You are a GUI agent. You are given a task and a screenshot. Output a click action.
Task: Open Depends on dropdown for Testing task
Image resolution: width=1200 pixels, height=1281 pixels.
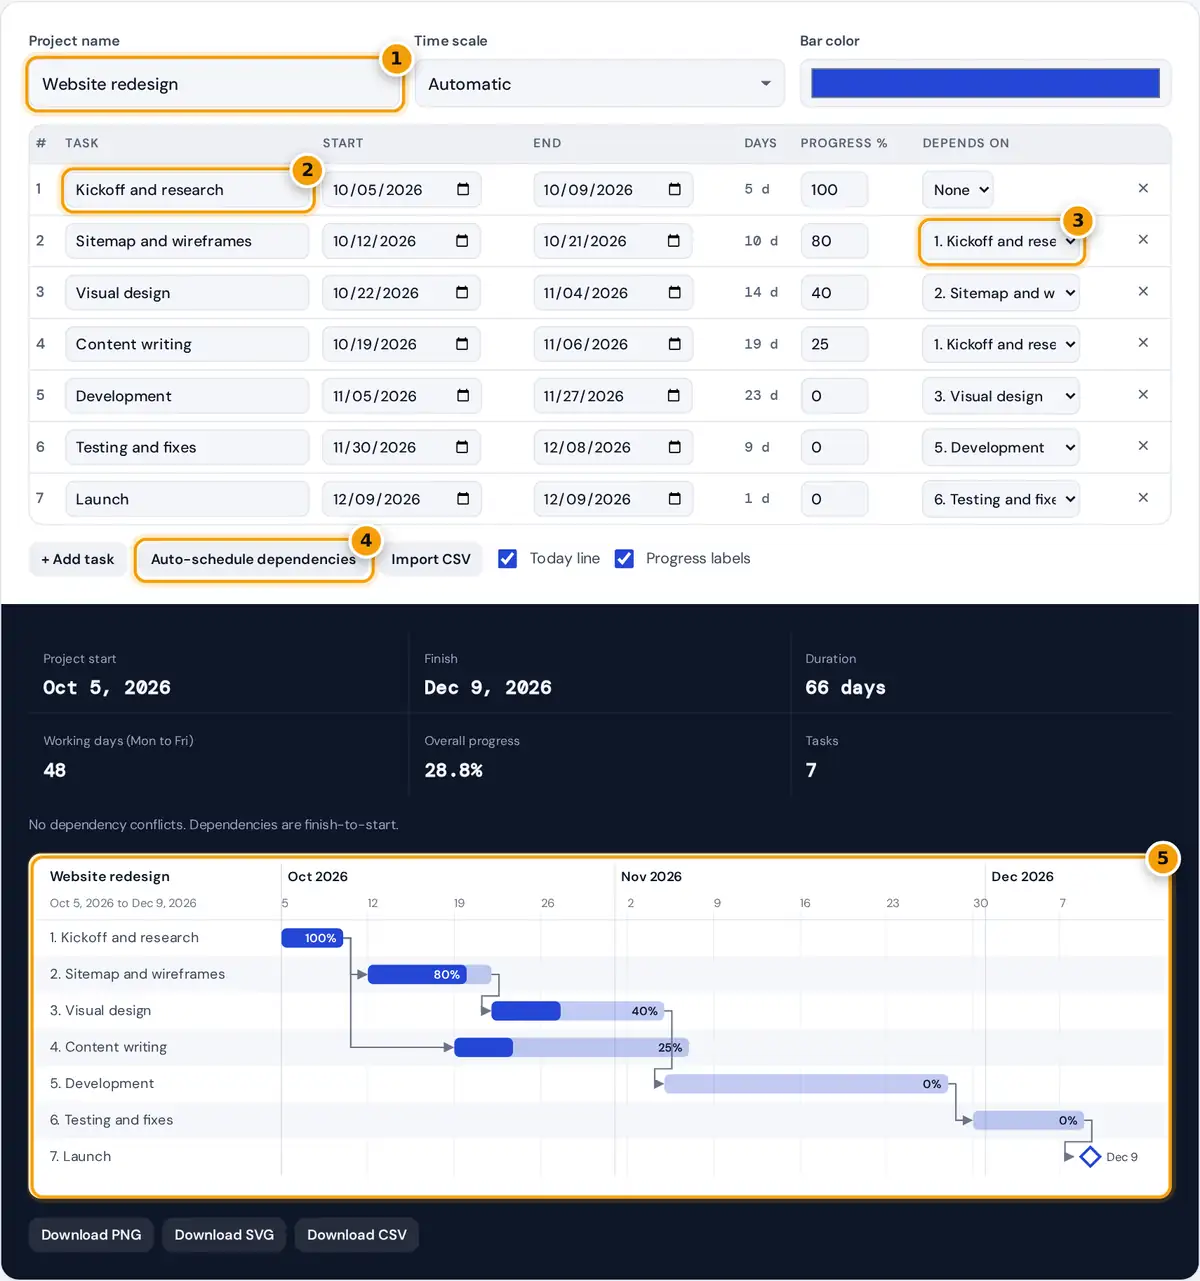pos(1001,447)
